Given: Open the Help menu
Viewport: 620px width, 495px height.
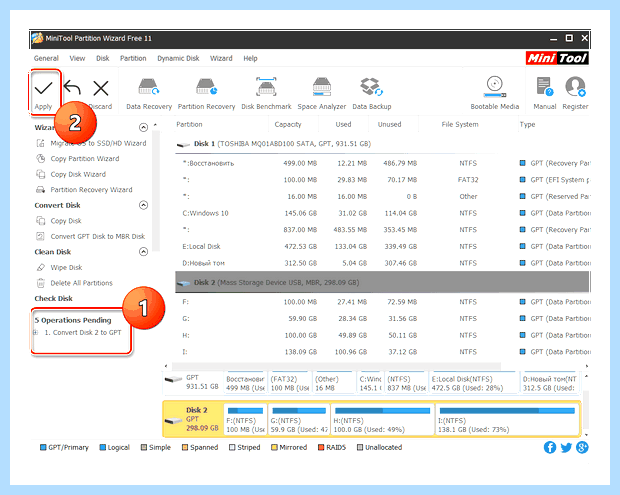Looking at the screenshot, I should coord(250,58).
